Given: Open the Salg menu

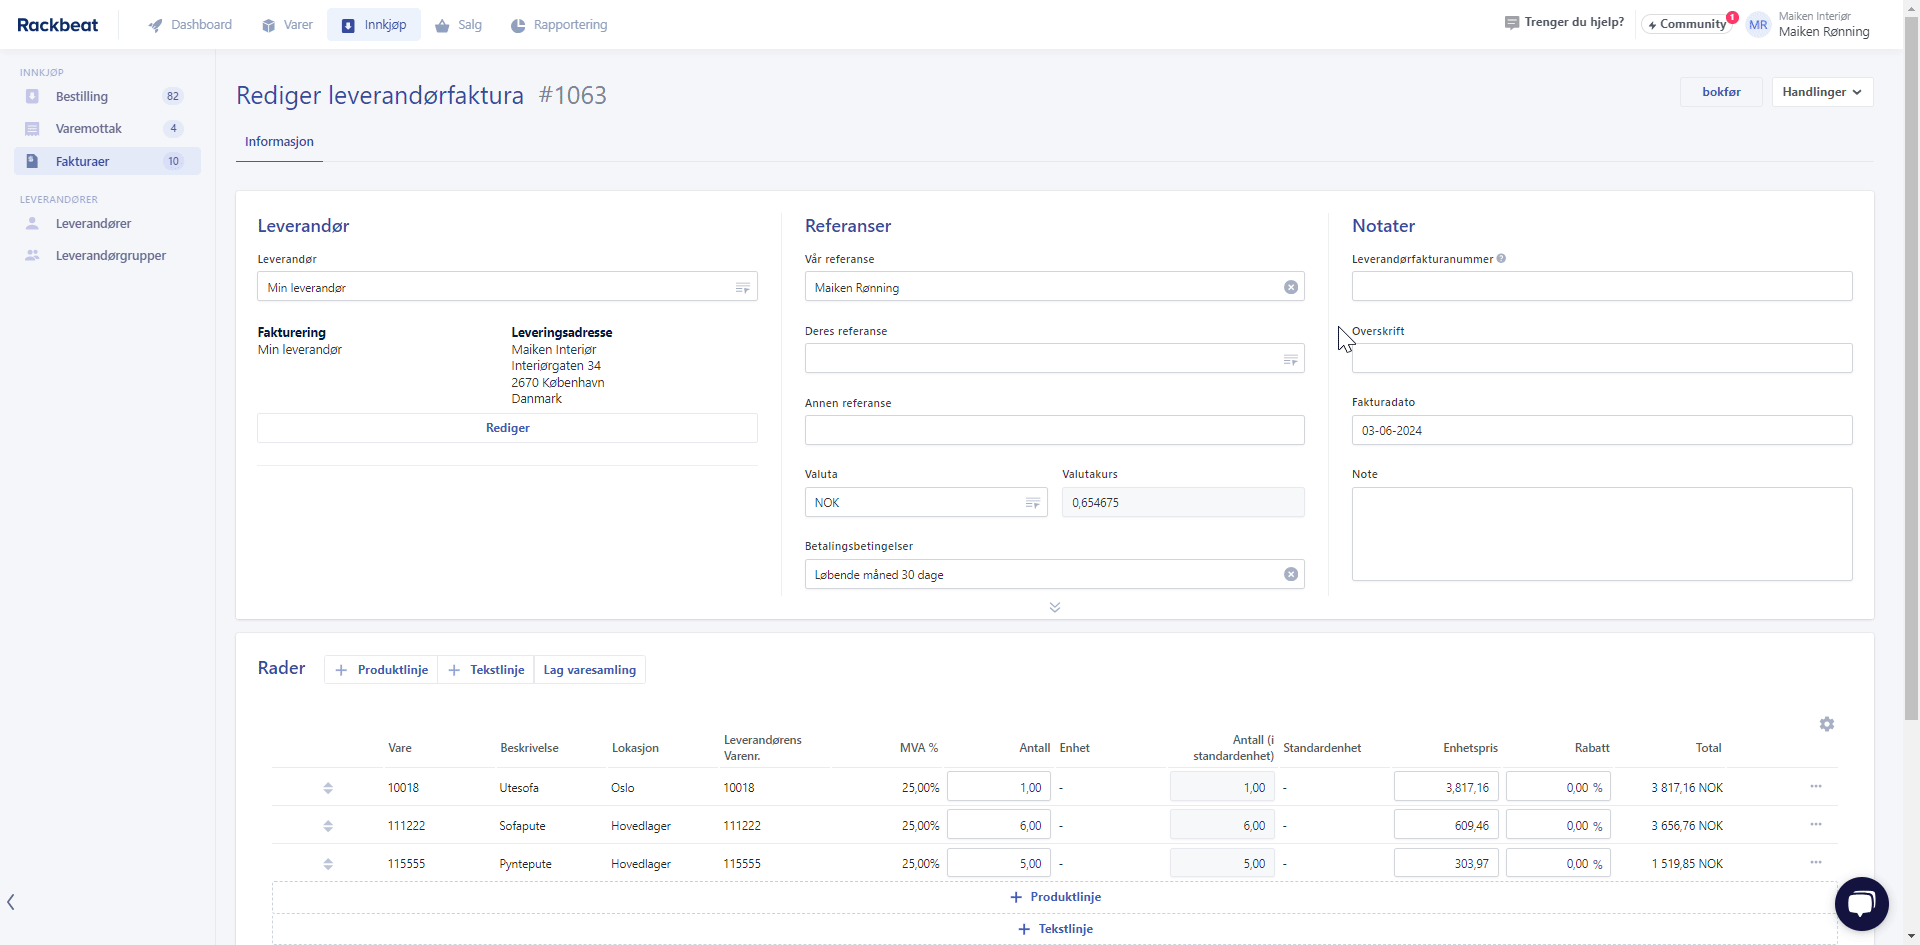Looking at the screenshot, I should coord(458,25).
